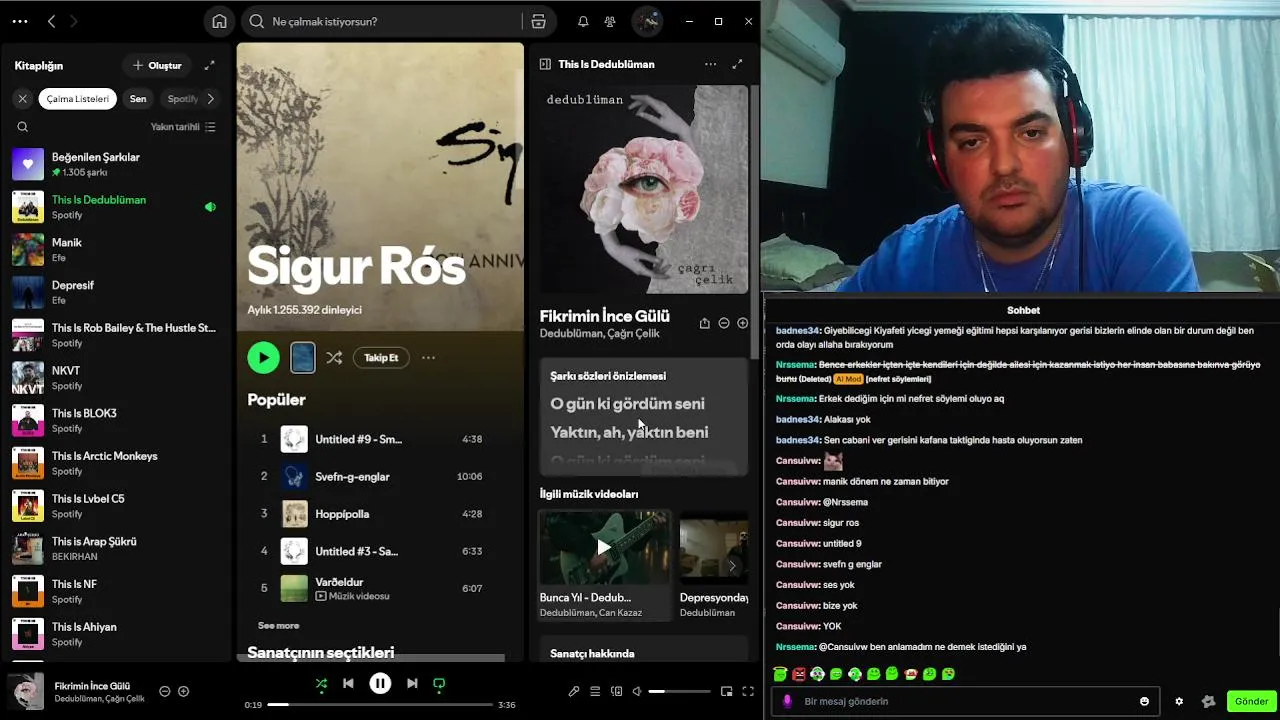This screenshot has height=720, width=1280.
Task: Select the Sen filter chip
Action: tap(138, 99)
